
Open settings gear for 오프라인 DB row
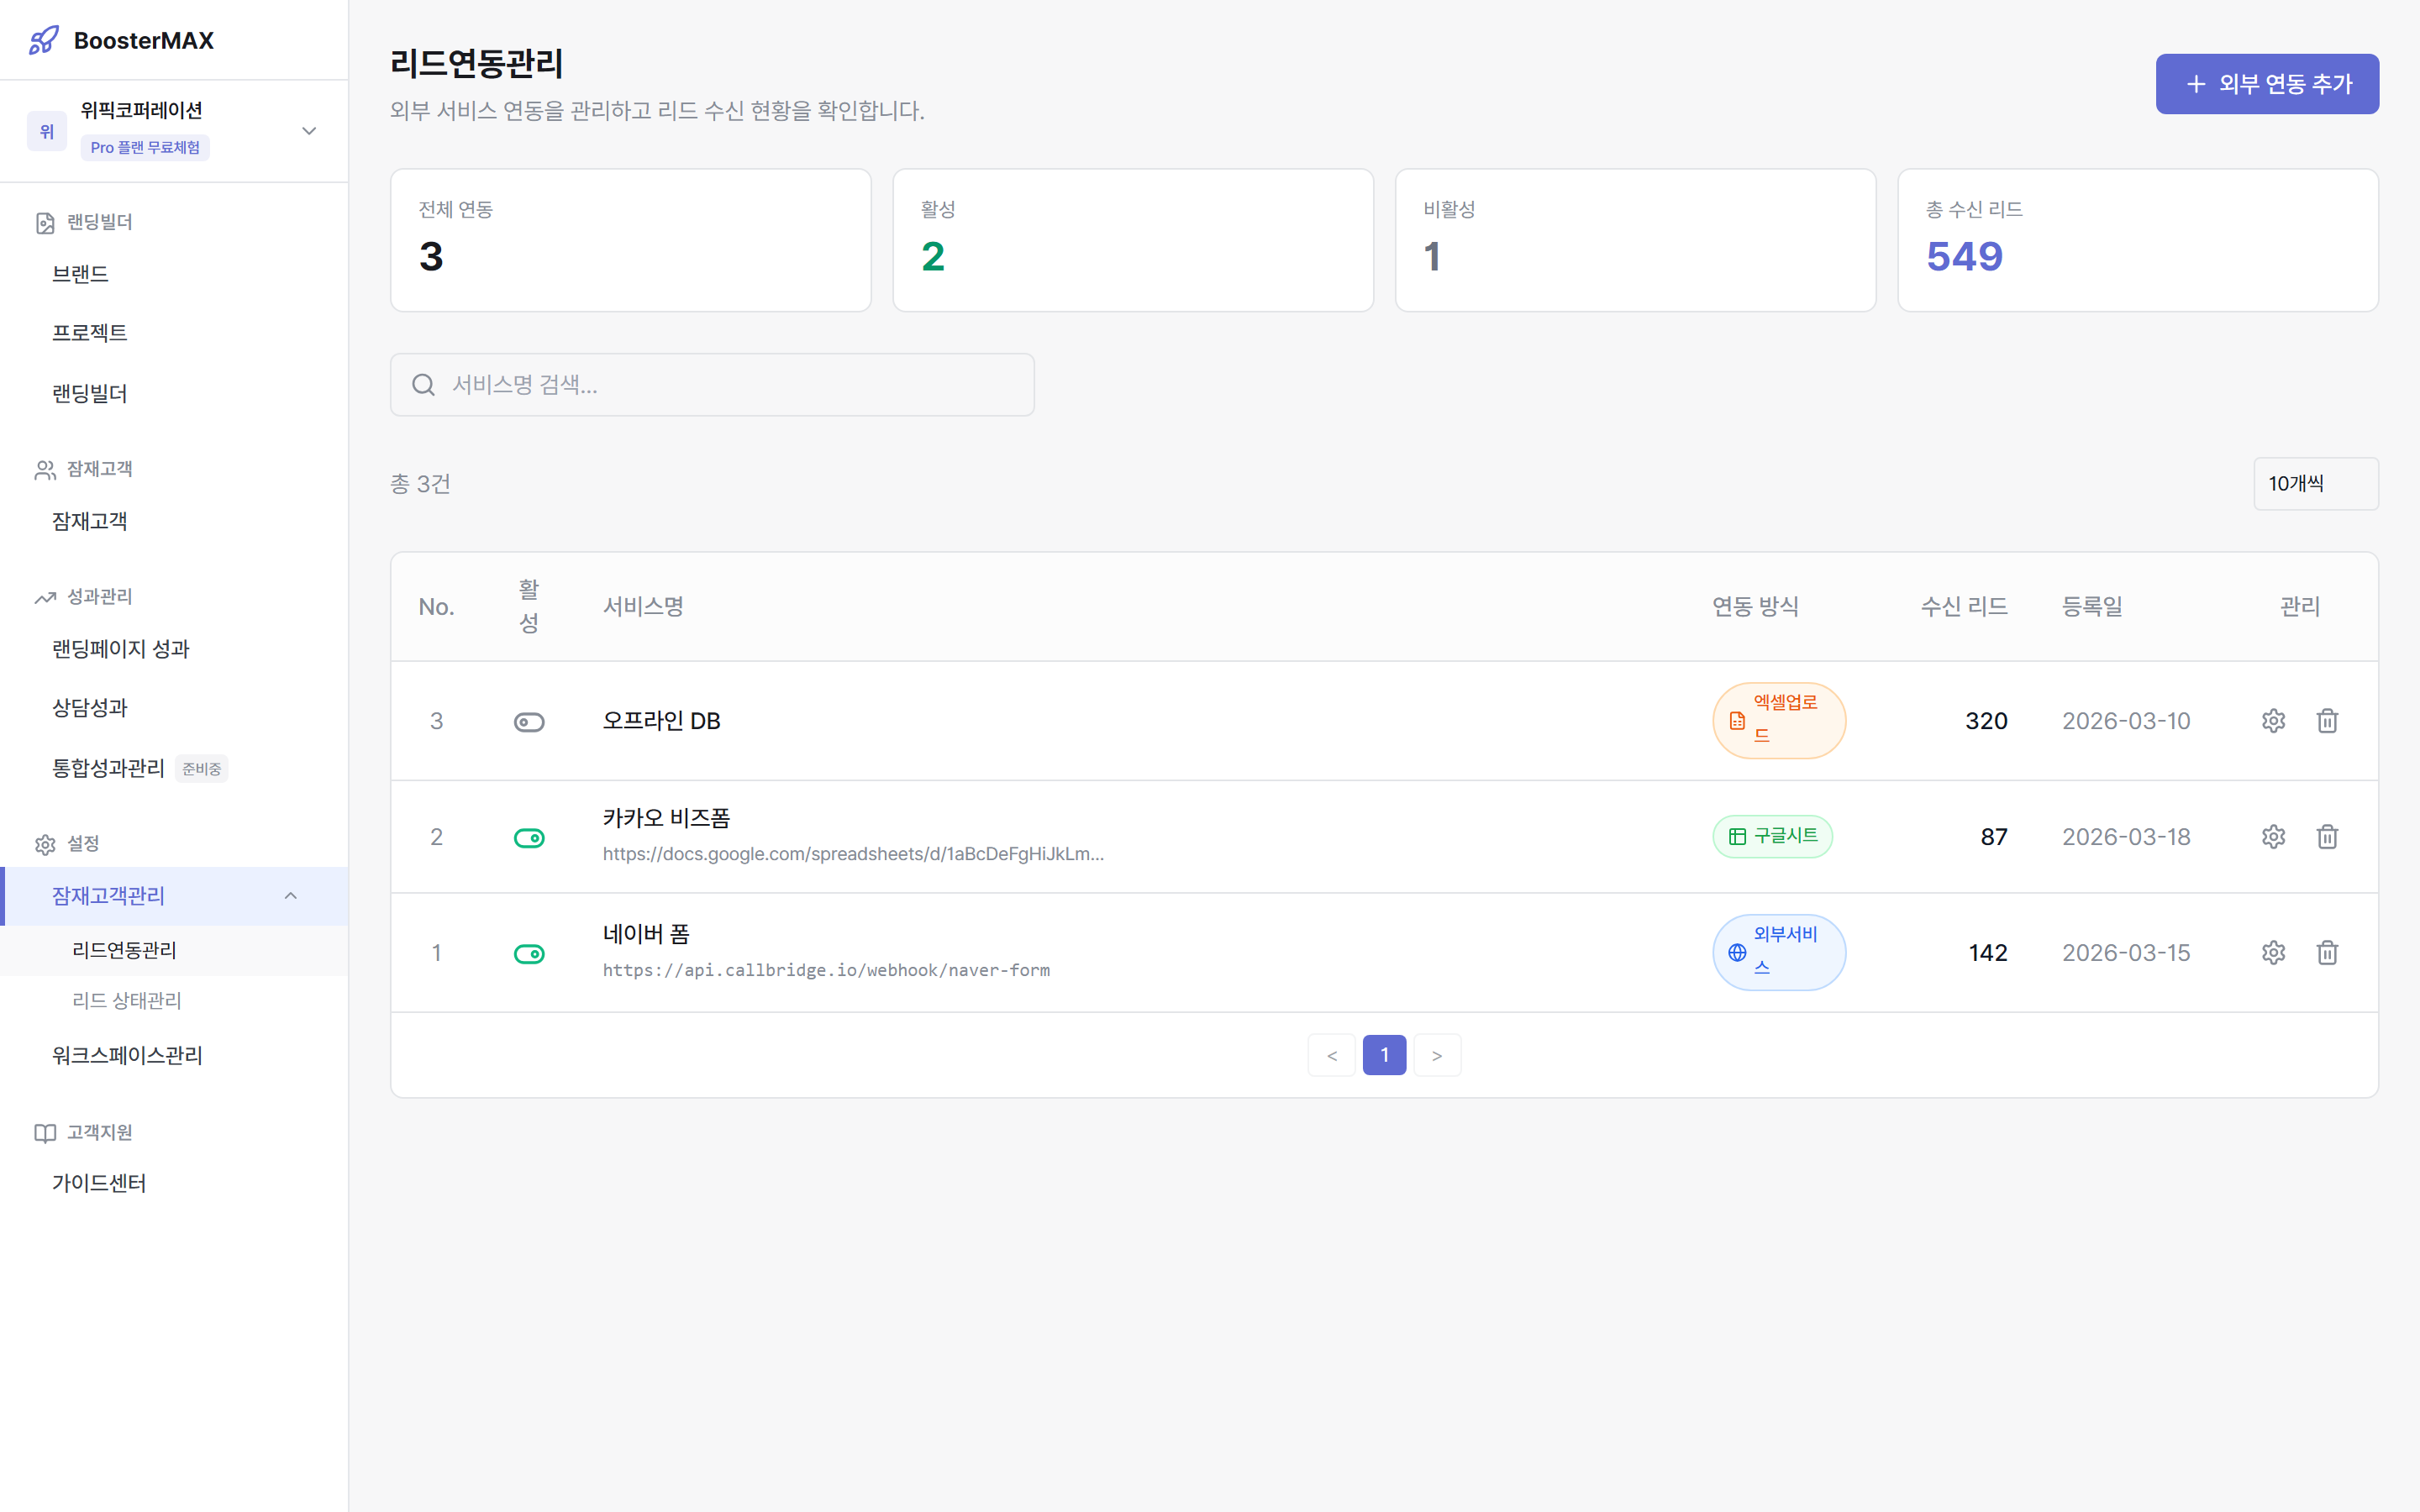point(2273,721)
